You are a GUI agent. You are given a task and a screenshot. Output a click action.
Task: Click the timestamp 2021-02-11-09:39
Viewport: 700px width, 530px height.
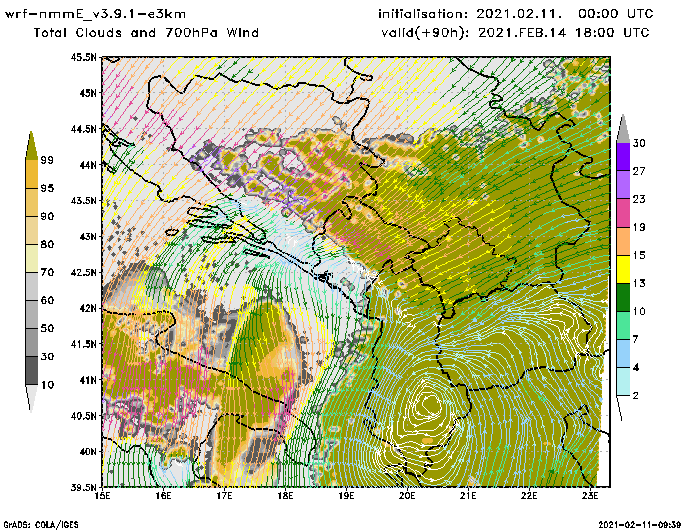639,525
